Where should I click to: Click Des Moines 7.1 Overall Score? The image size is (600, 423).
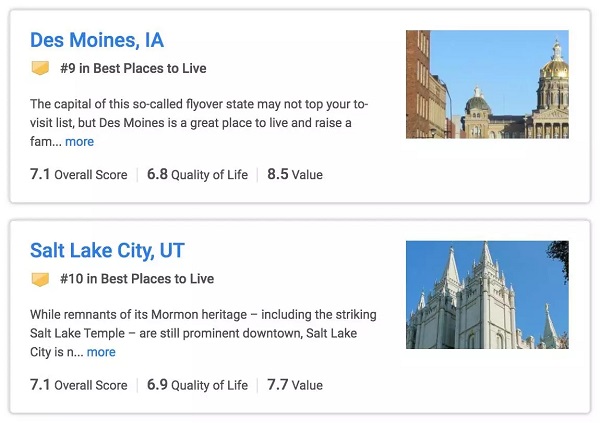tap(78, 175)
